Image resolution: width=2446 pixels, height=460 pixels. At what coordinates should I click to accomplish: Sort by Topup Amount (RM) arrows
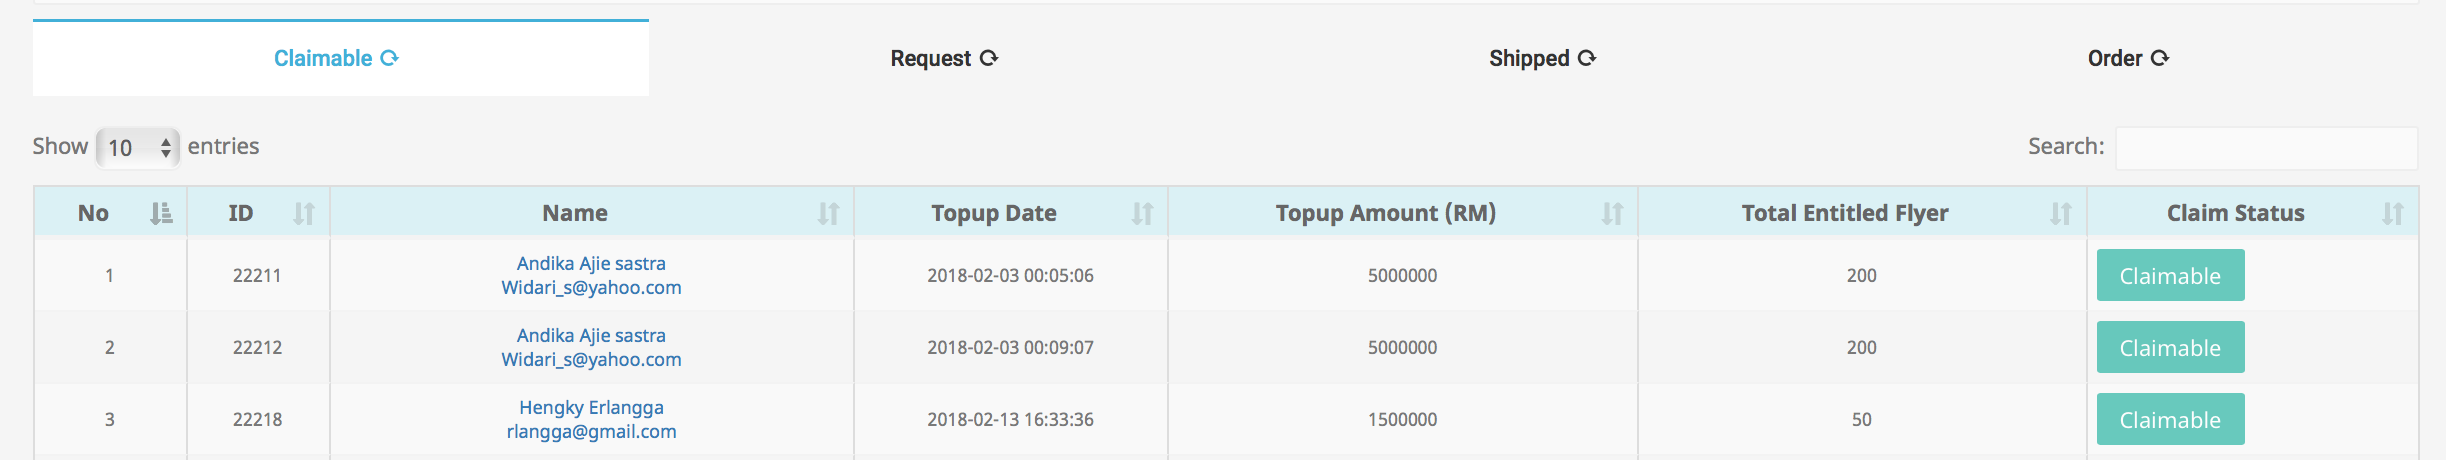click(1612, 213)
